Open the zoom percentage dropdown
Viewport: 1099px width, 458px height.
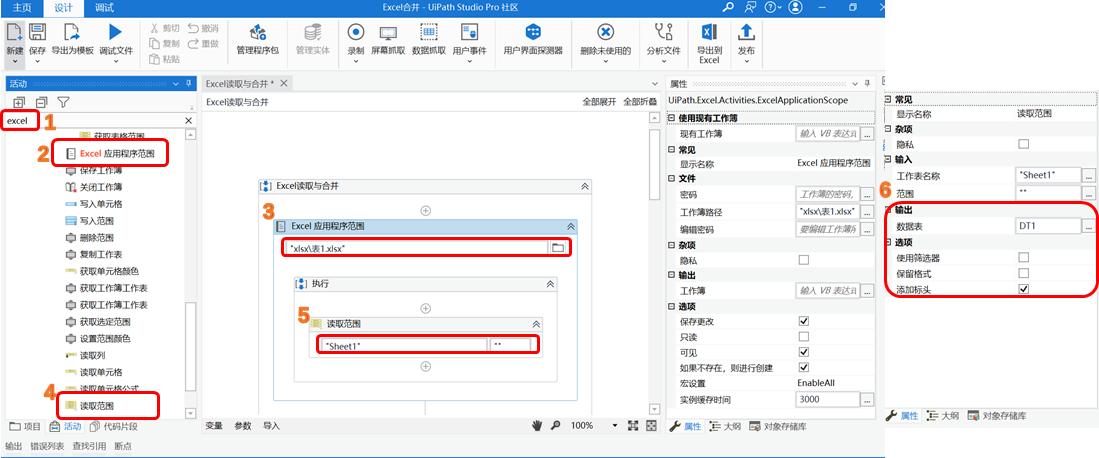[615, 425]
